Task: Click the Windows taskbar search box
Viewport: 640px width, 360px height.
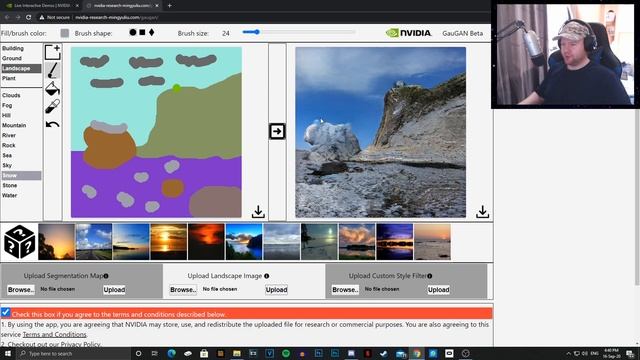Action: tap(73, 353)
